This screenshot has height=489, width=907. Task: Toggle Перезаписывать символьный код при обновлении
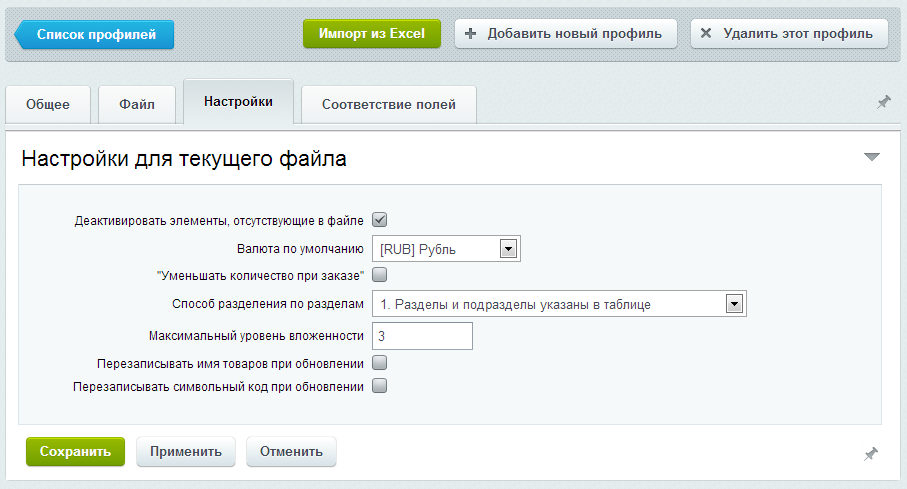pyautogui.click(x=379, y=386)
